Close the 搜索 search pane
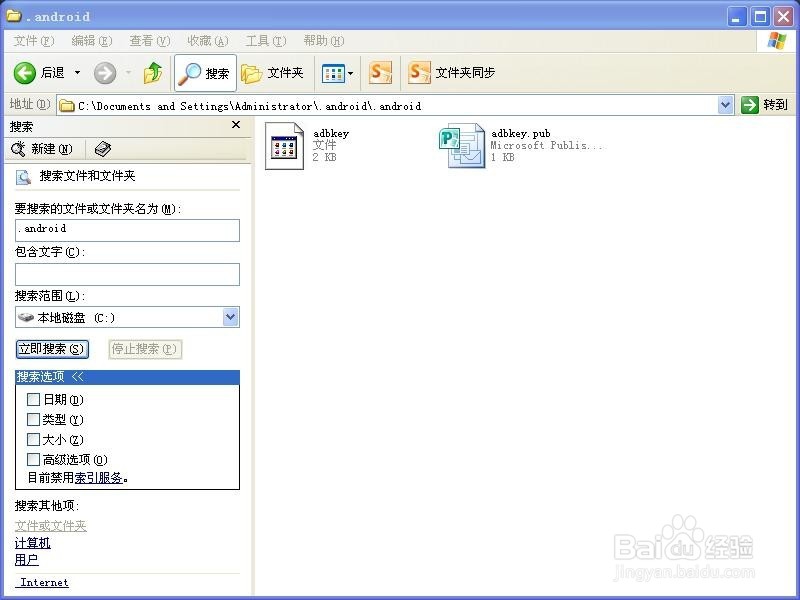Screen dimensions: 800x600 [x=236, y=124]
